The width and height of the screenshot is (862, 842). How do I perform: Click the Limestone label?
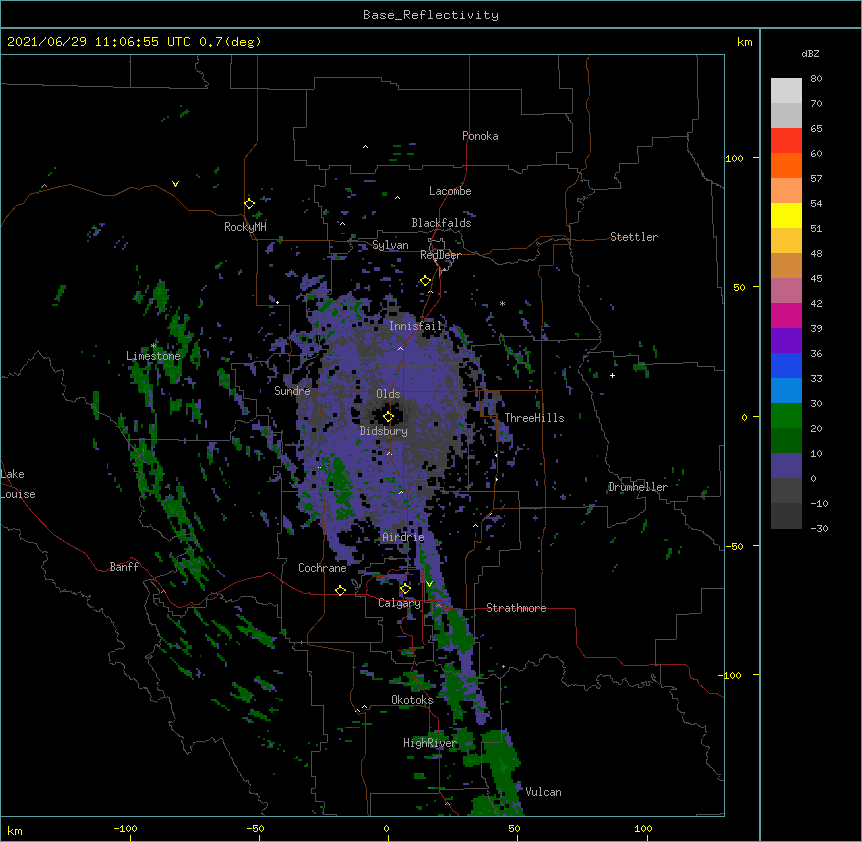(153, 356)
